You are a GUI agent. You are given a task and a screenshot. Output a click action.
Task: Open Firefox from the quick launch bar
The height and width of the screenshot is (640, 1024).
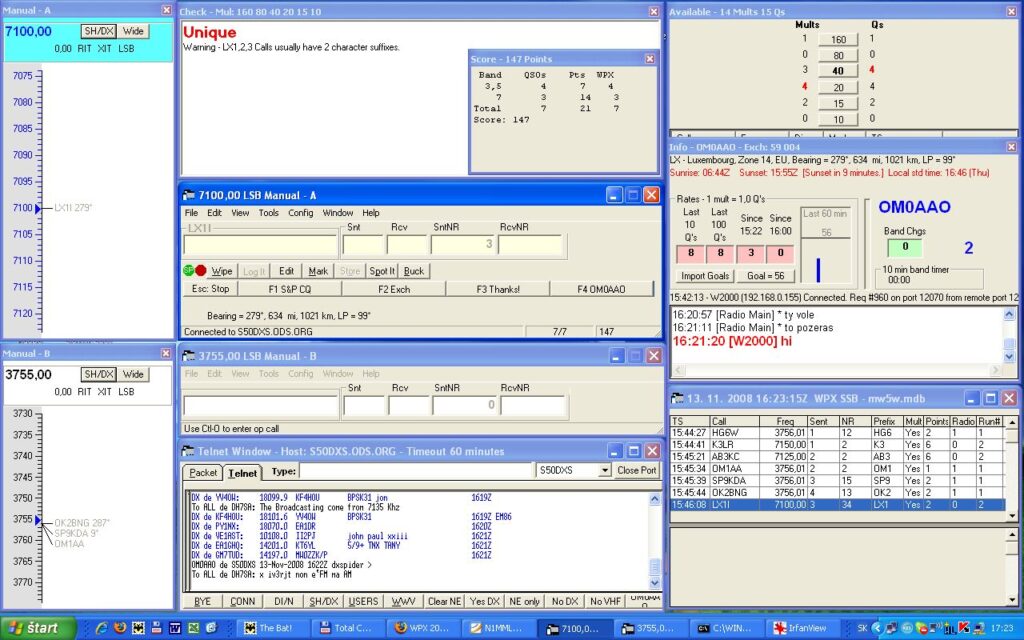[x=119, y=628]
